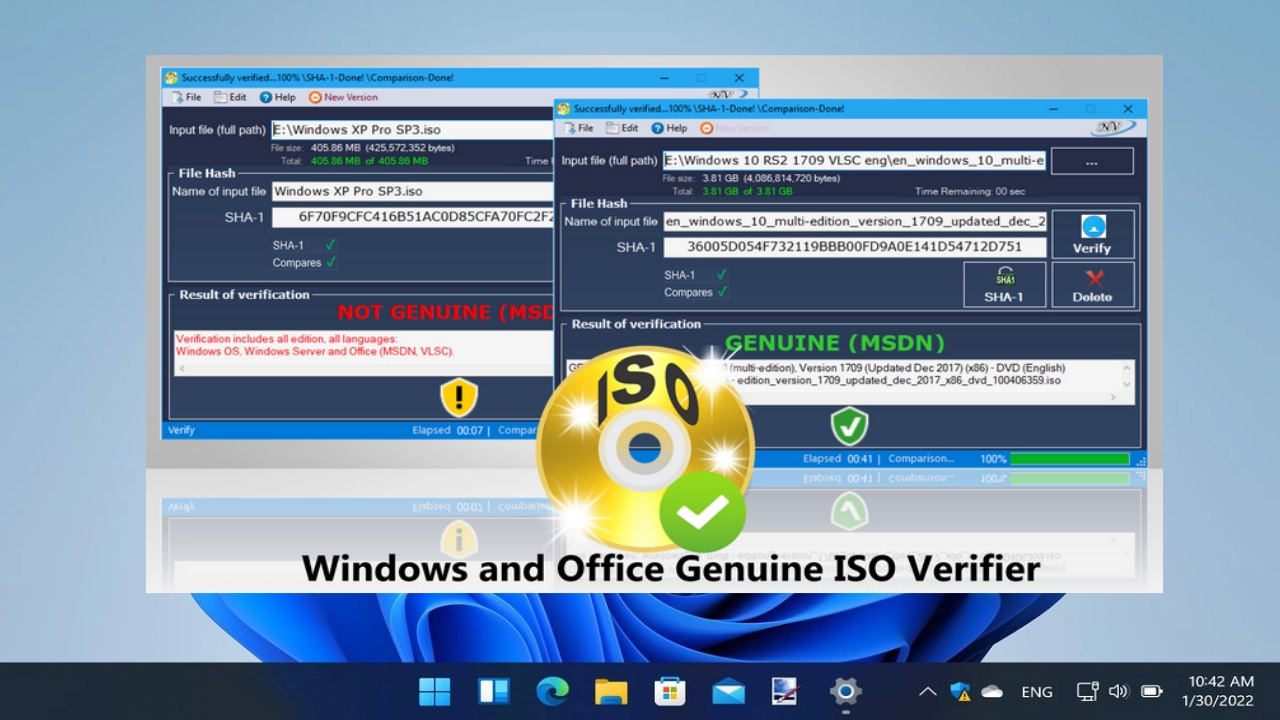Click the Windows Security tray icon

pos(960,691)
